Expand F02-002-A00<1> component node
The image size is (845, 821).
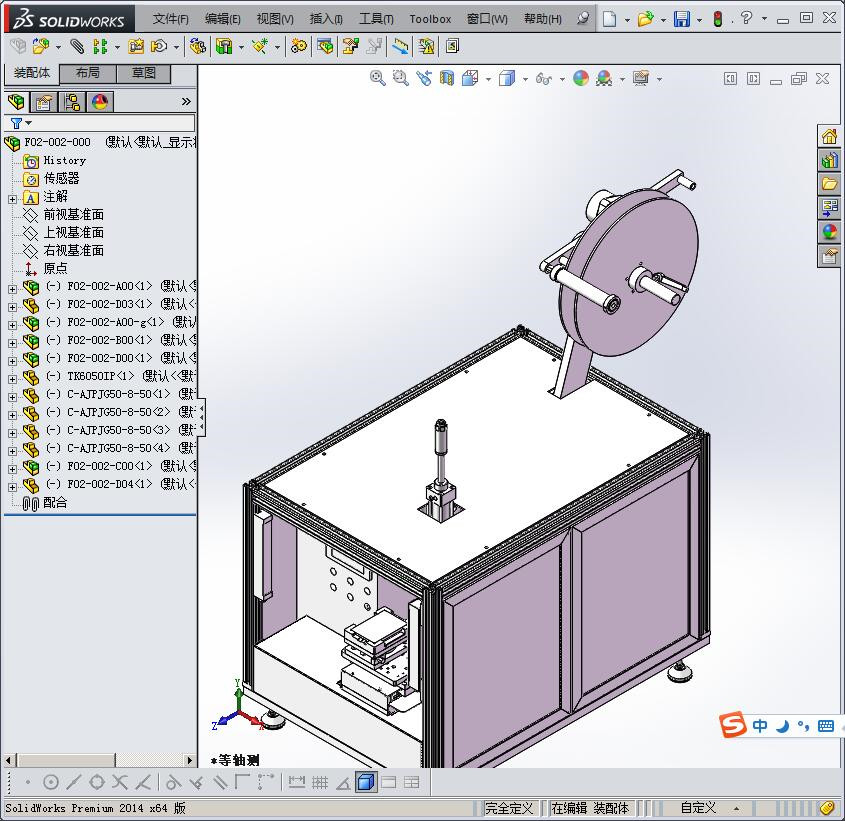point(12,289)
